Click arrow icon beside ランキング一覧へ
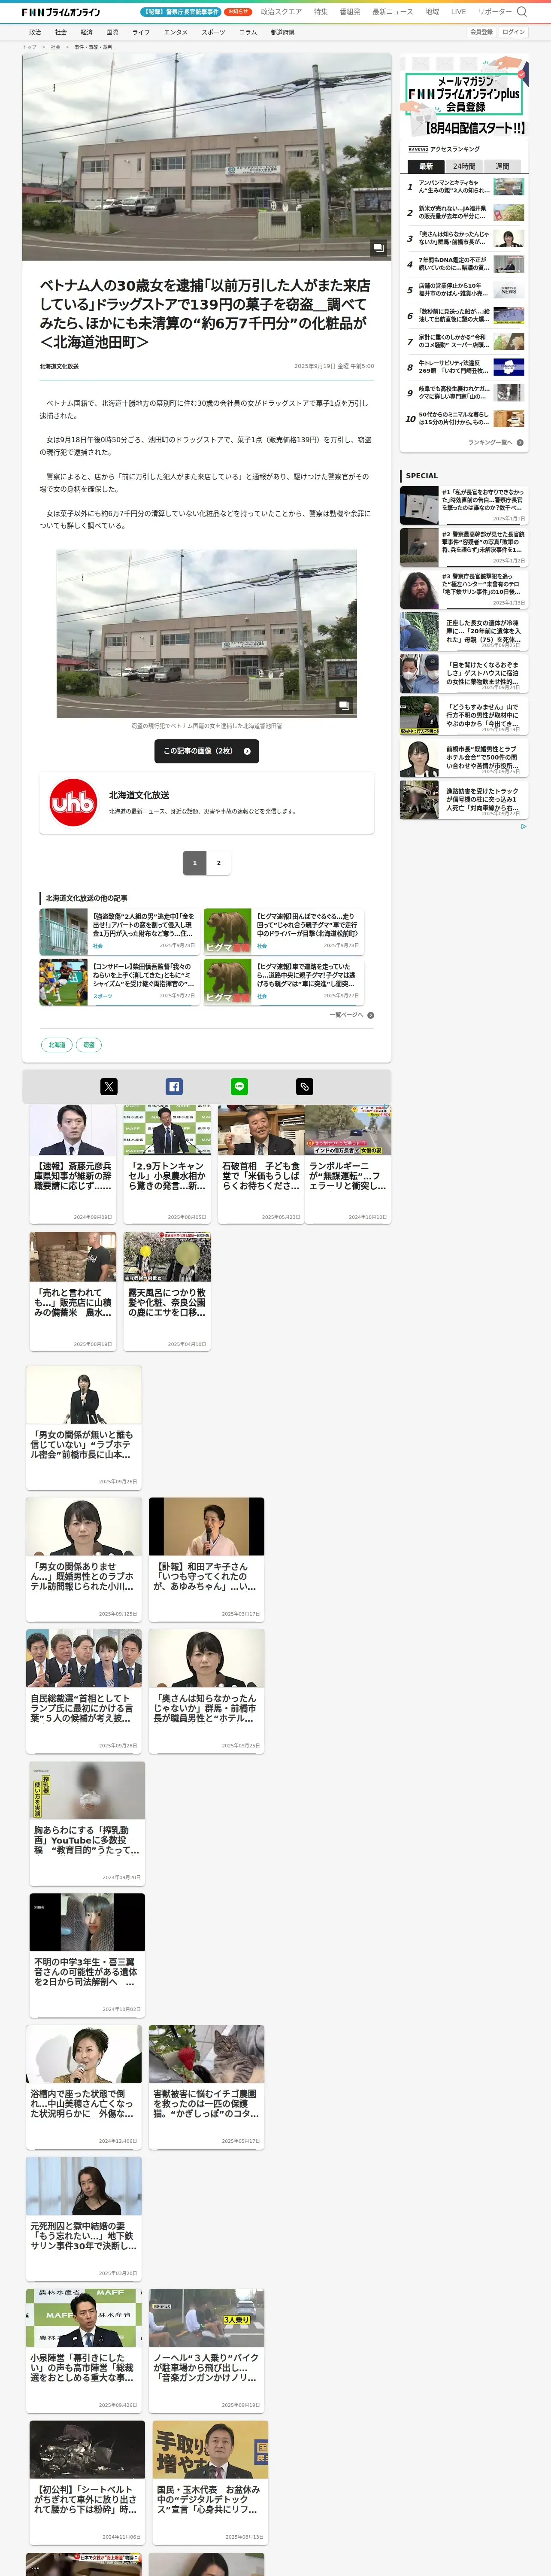Image resolution: width=551 pixels, height=2576 pixels. [x=520, y=442]
